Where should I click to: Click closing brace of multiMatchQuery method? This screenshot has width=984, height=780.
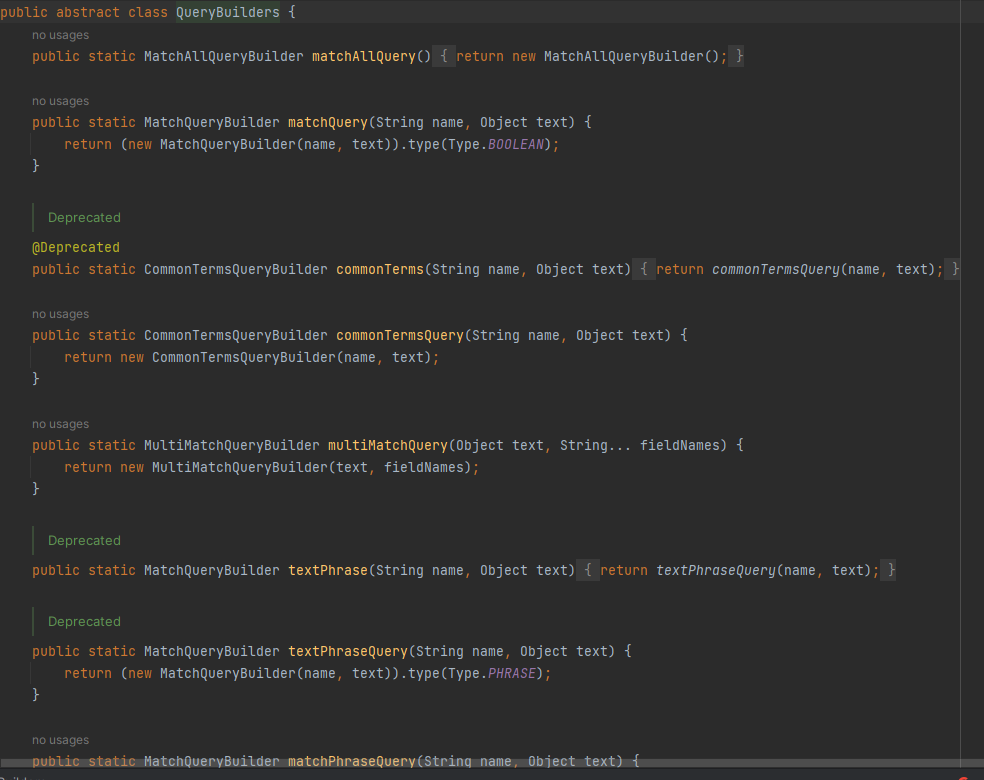click(x=36, y=489)
